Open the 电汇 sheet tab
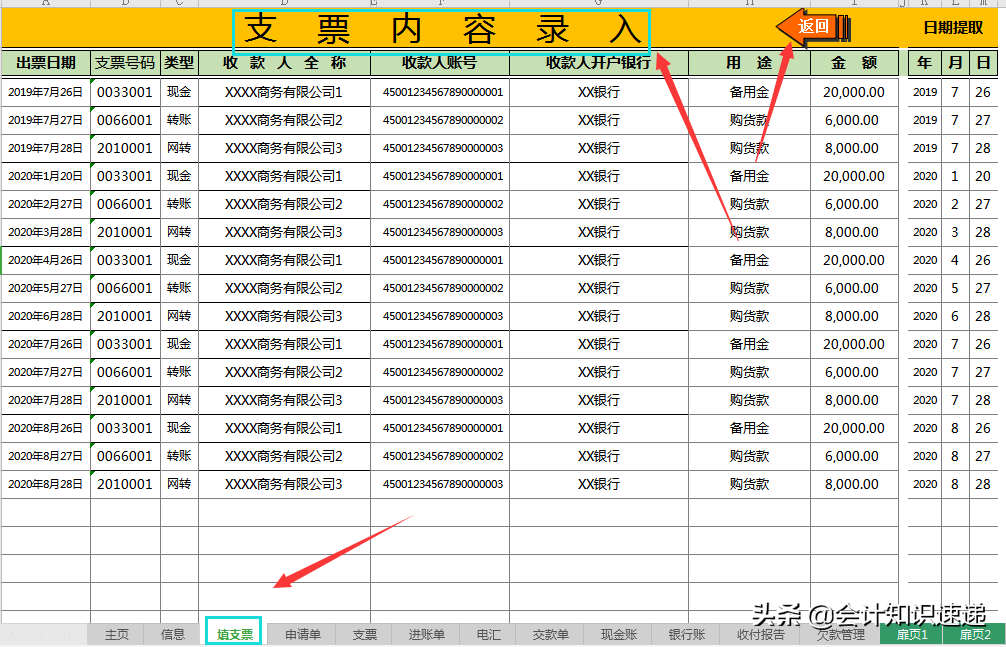Image resolution: width=1006 pixels, height=647 pixels. pyautogui.click(x=486, y=634)
